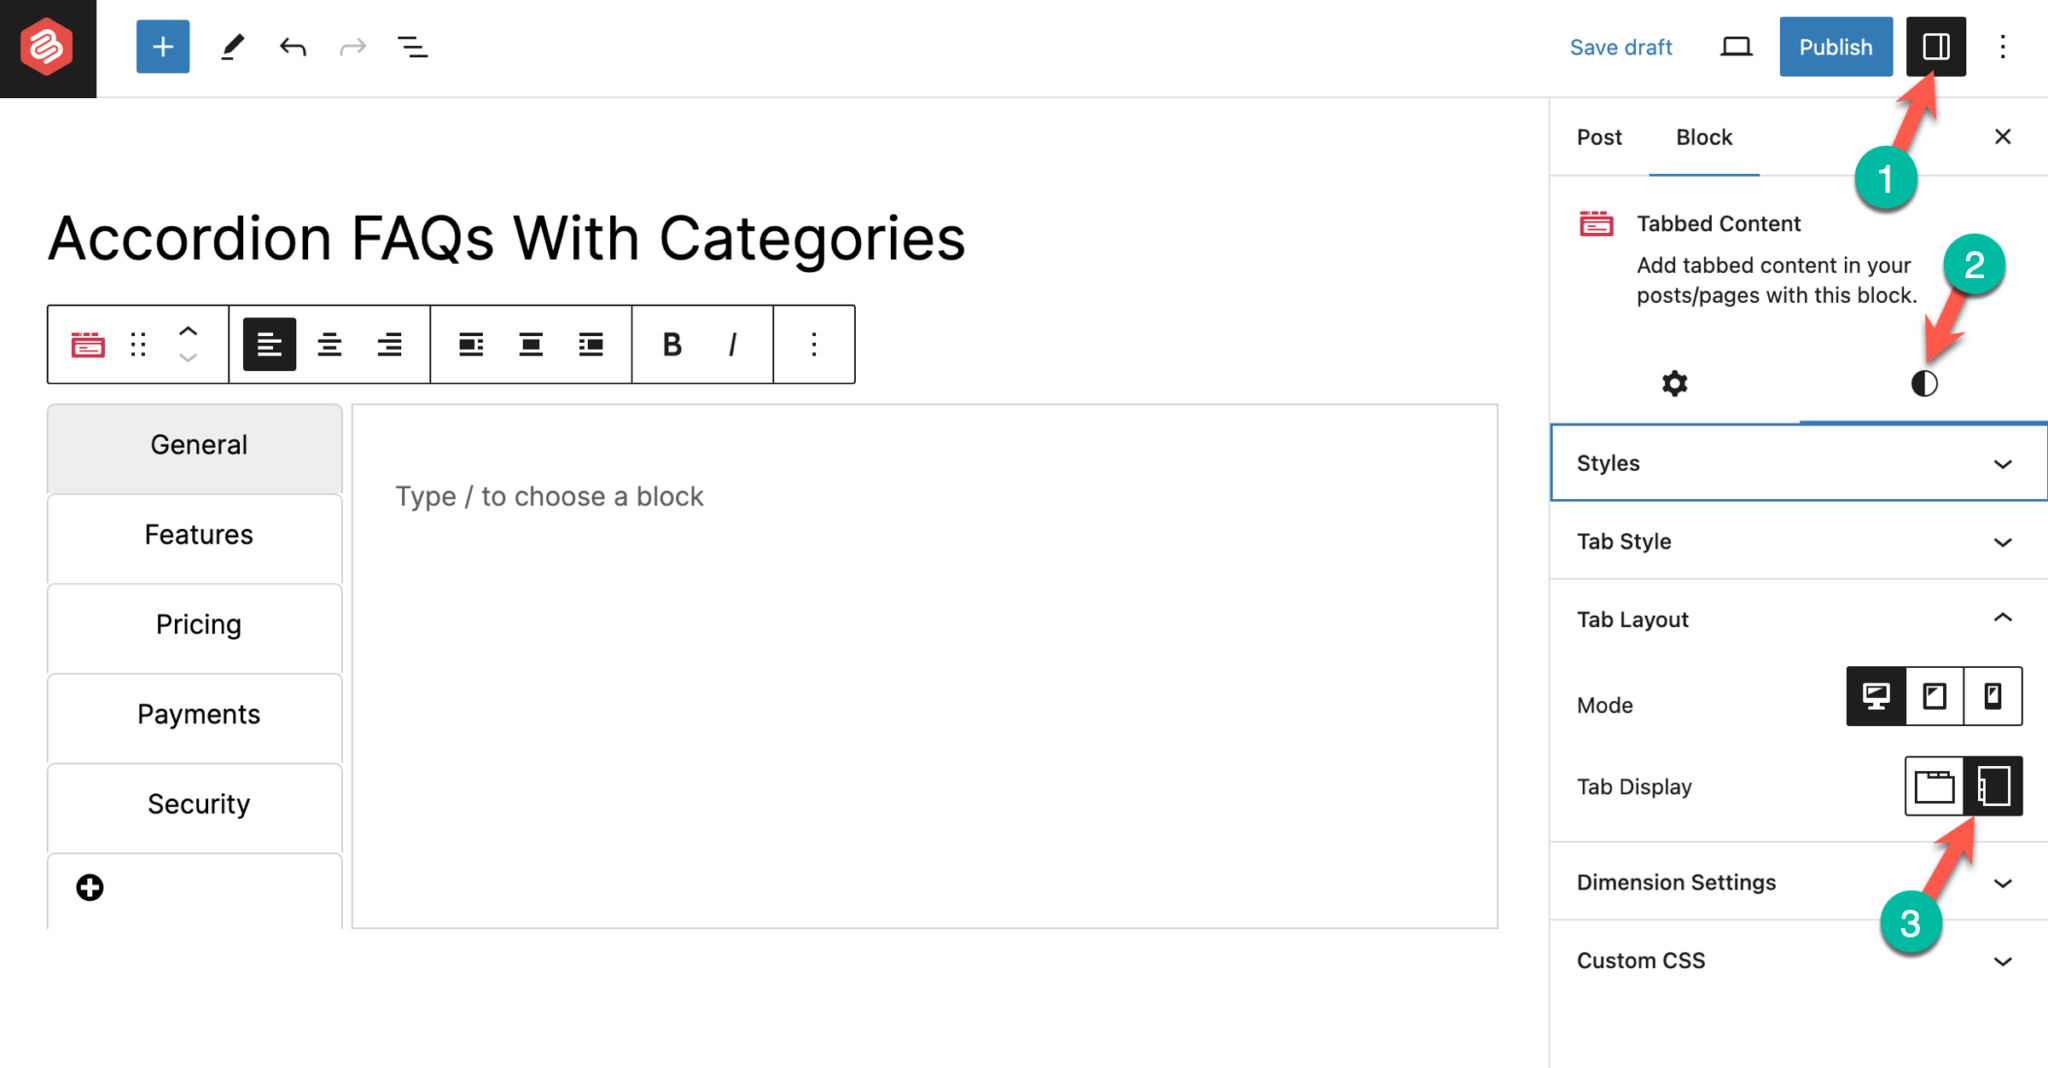The image size is (2048, 1068).
Task: Open block settings via the gear icon
Action: point(1673,383)
